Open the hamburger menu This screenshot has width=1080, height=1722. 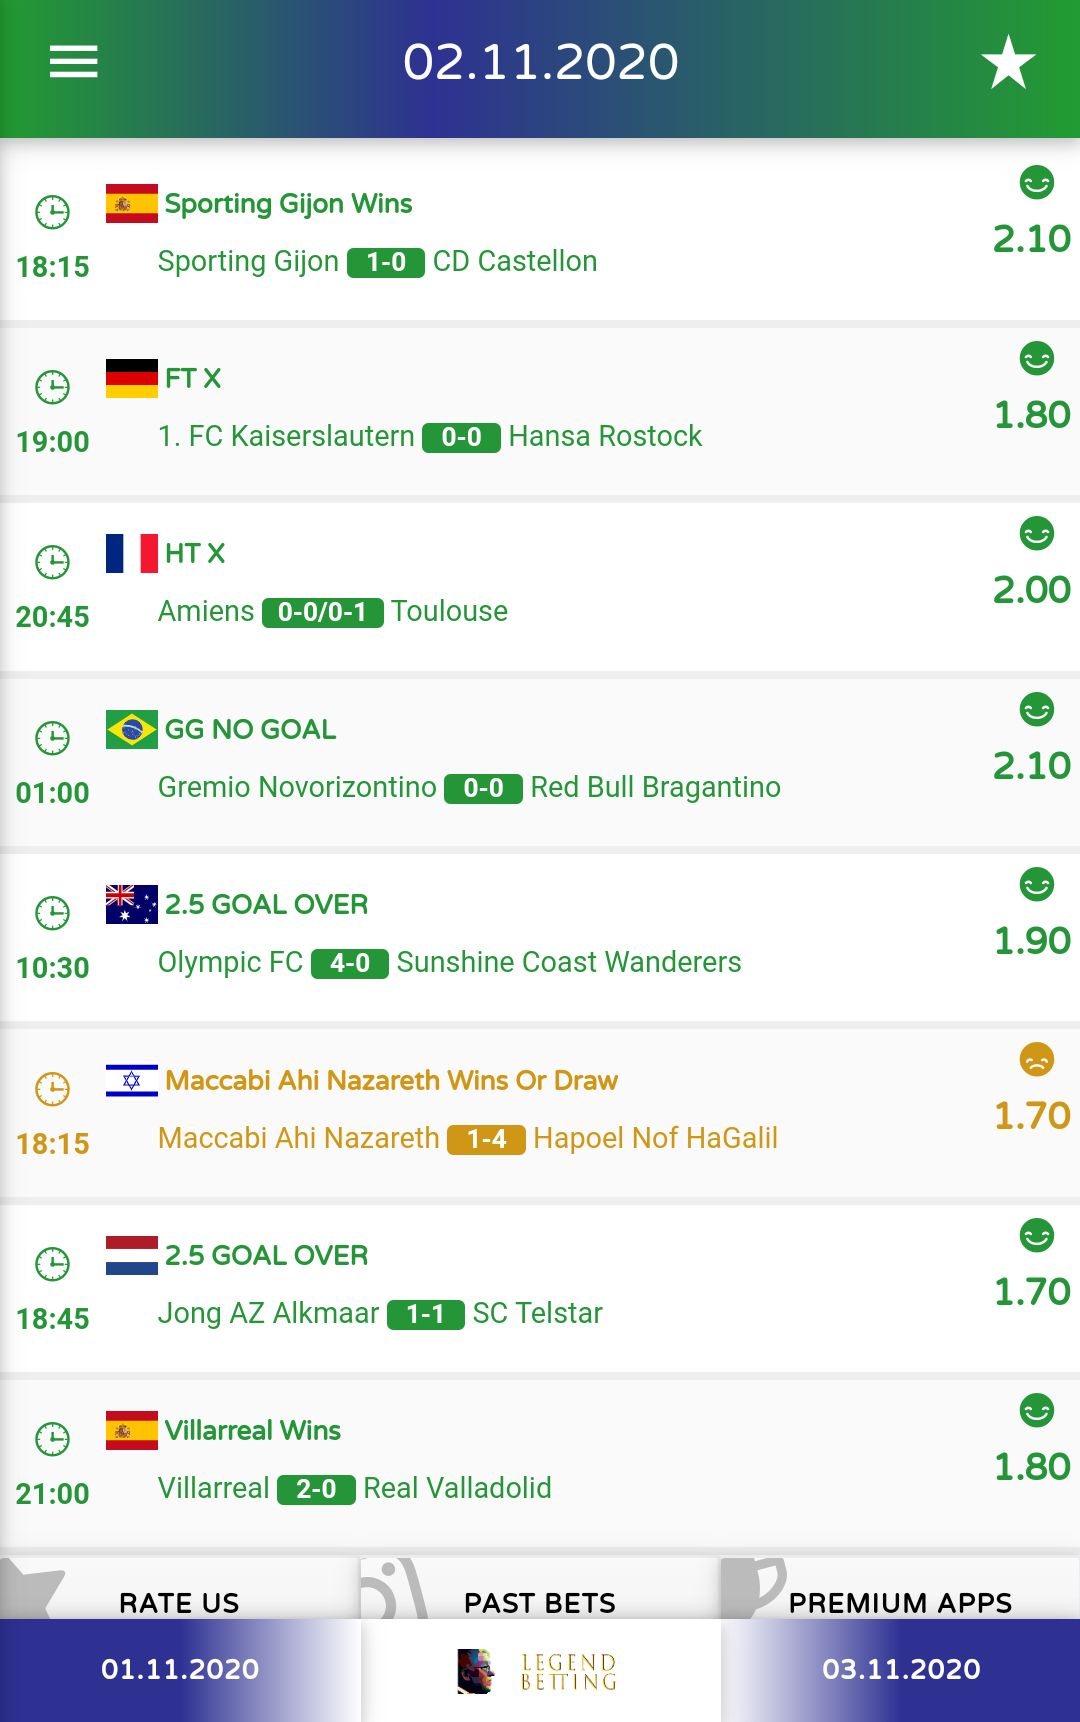[x=74, y=62]
